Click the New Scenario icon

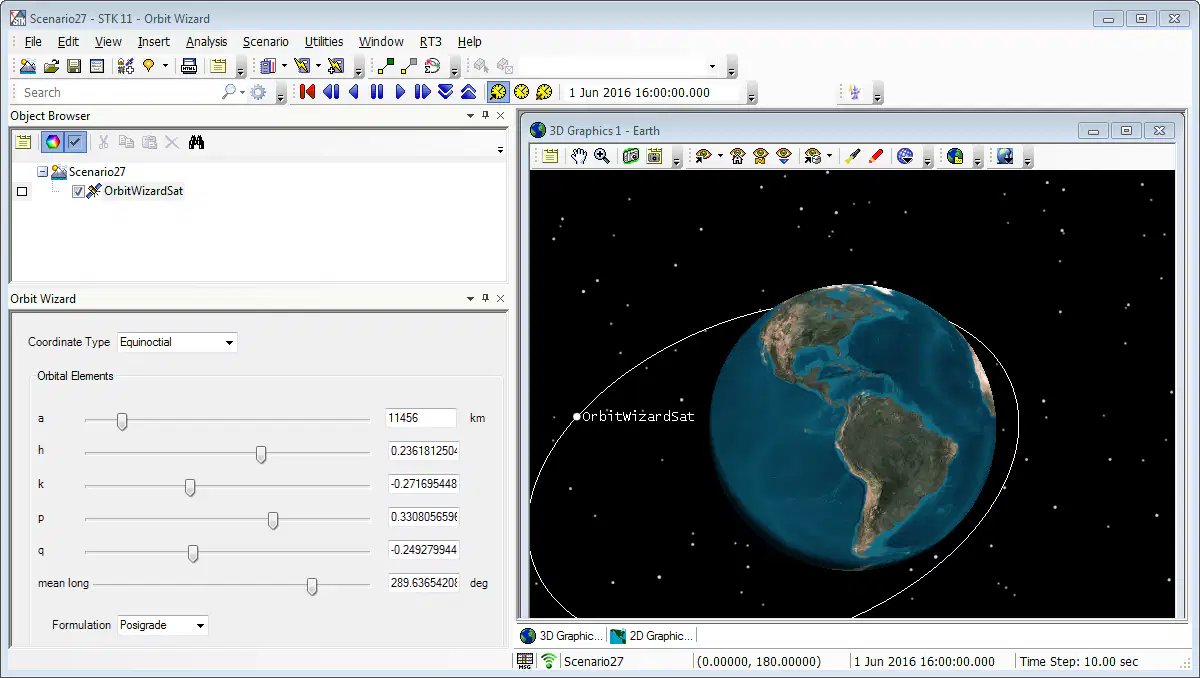tap(28, 66)
